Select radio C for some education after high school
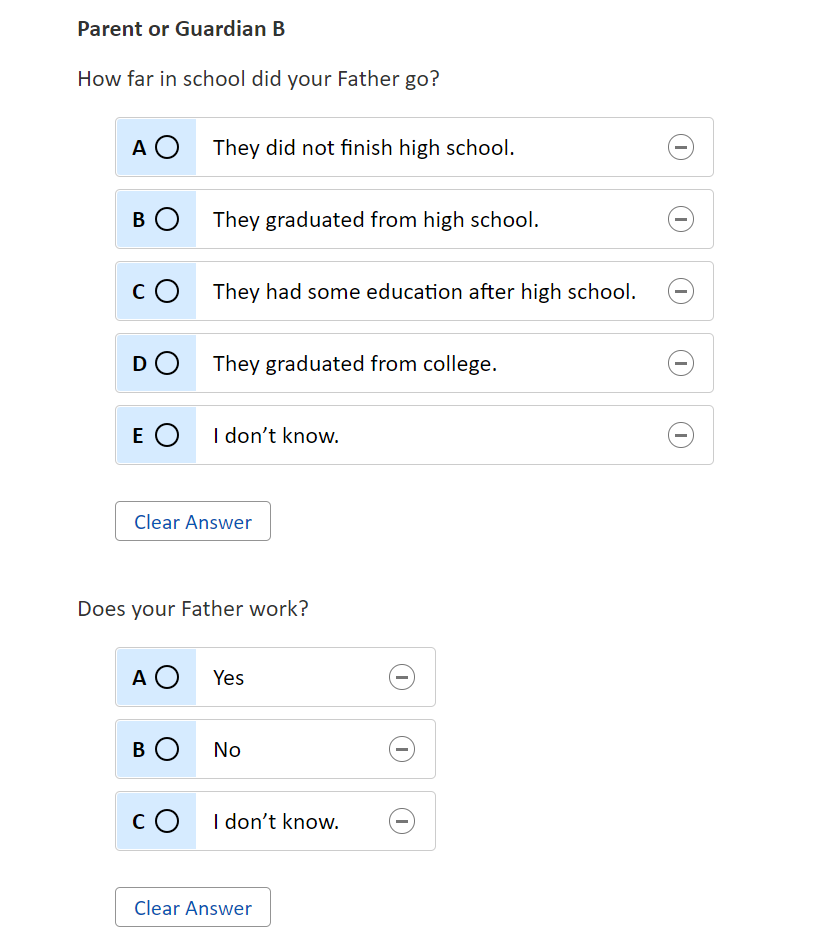 coord(167,292)
